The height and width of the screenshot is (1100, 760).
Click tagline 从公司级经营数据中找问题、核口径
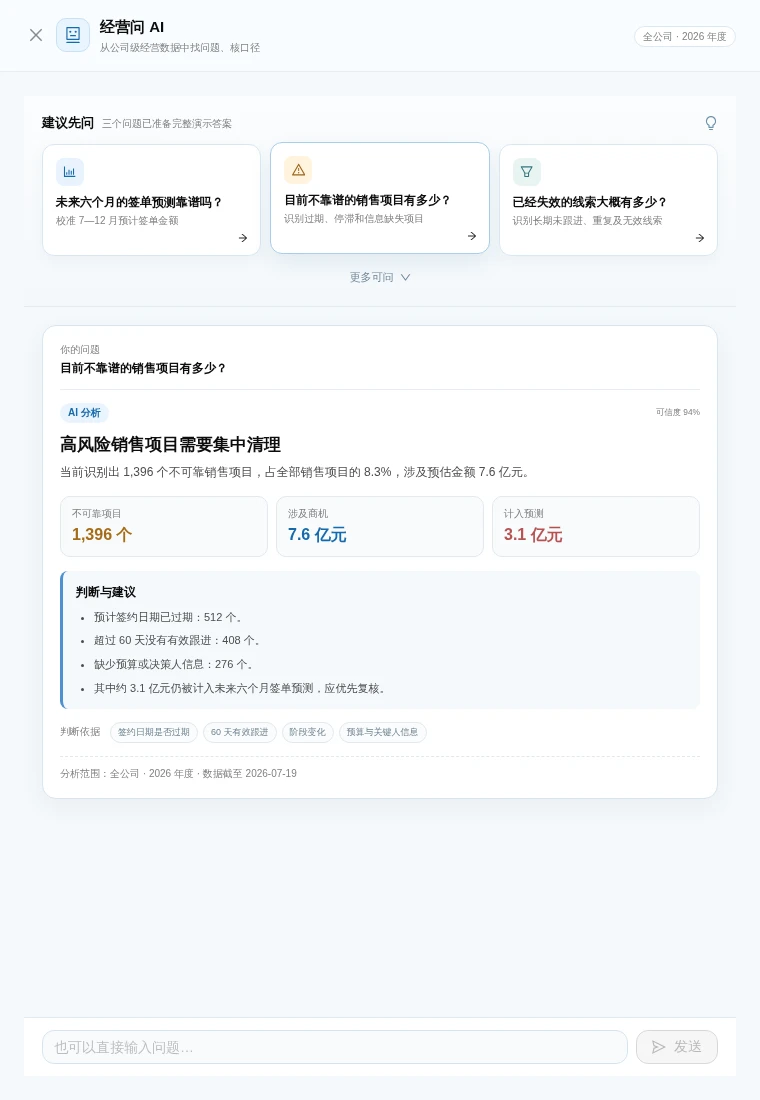[x=180, y=48]
